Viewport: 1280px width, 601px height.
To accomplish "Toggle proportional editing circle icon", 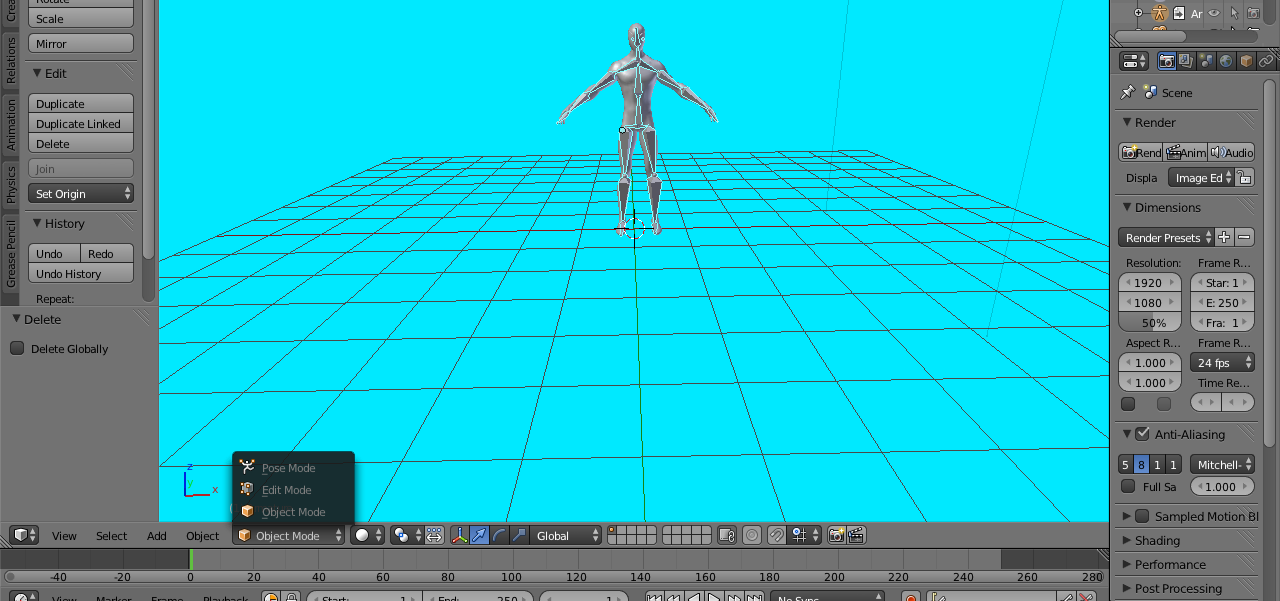I will pos(752,536).
